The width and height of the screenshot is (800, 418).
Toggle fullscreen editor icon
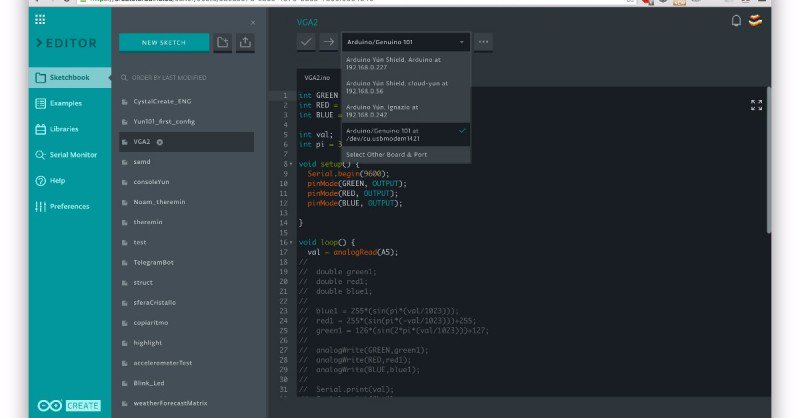pos(757,105)
